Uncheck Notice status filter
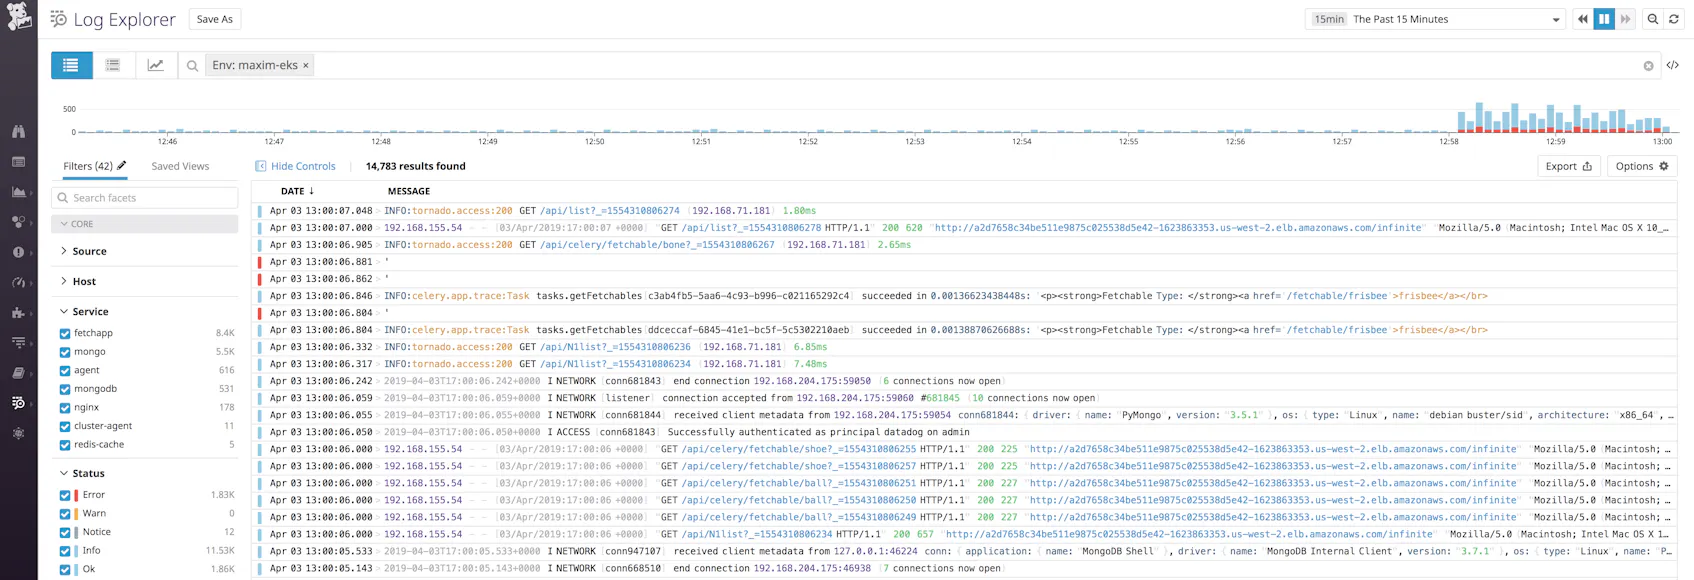Viewport: 1694px width, 580px height. point(65,532)
